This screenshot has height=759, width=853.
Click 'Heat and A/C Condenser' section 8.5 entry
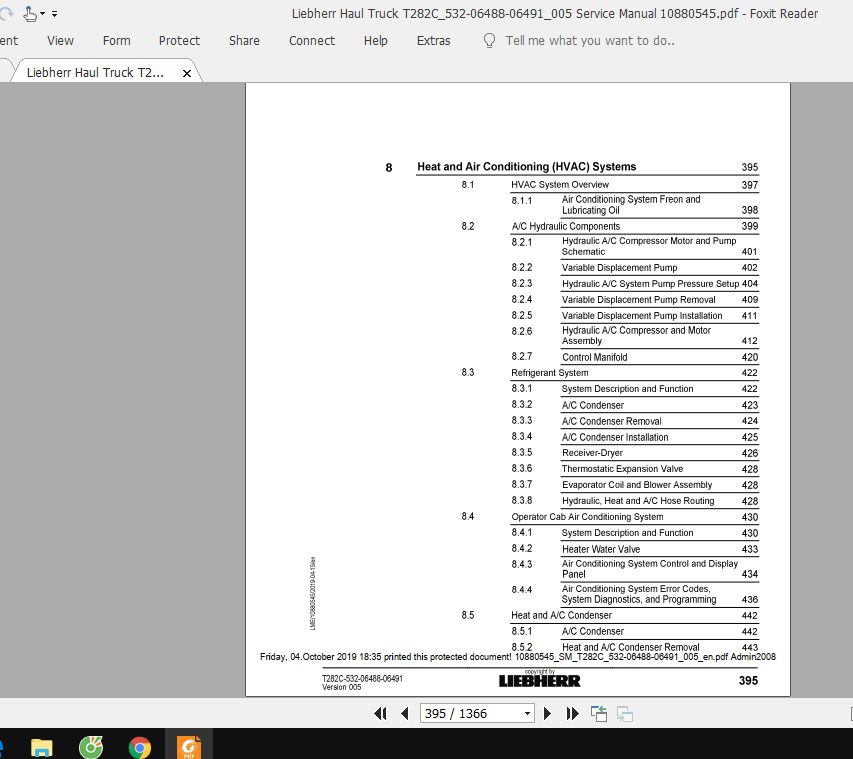coord(561,615)
